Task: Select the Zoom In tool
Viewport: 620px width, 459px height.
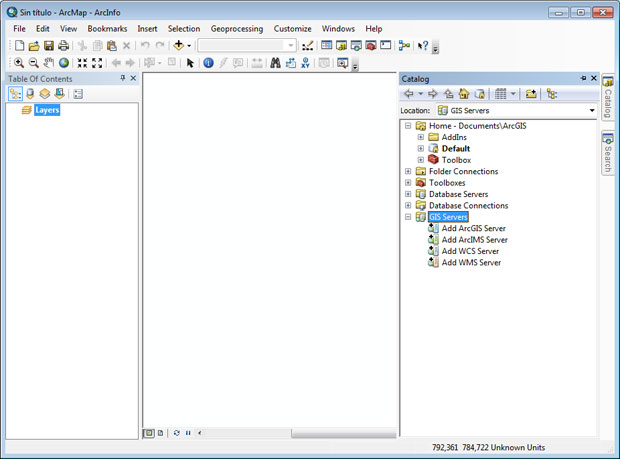Action: (x=19, y=63)
